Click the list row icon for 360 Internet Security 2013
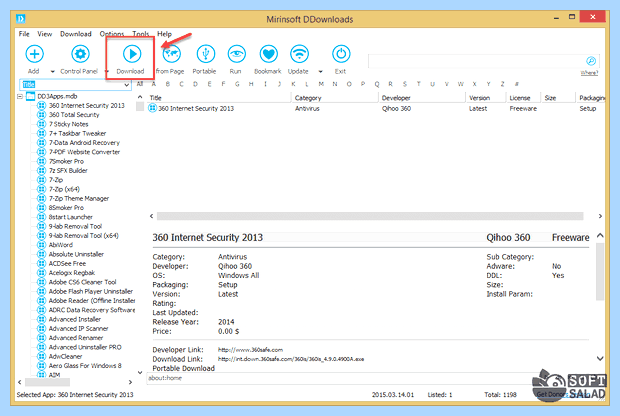Image resolution: width=620 pixels, height=416 pixels. tap(153, 108)
